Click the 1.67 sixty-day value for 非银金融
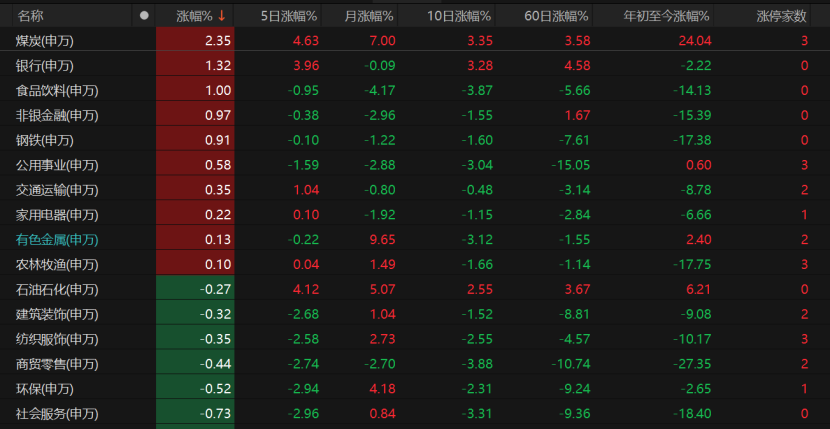Viewport: 830px width, 429px height. click(x=577, y=115)
